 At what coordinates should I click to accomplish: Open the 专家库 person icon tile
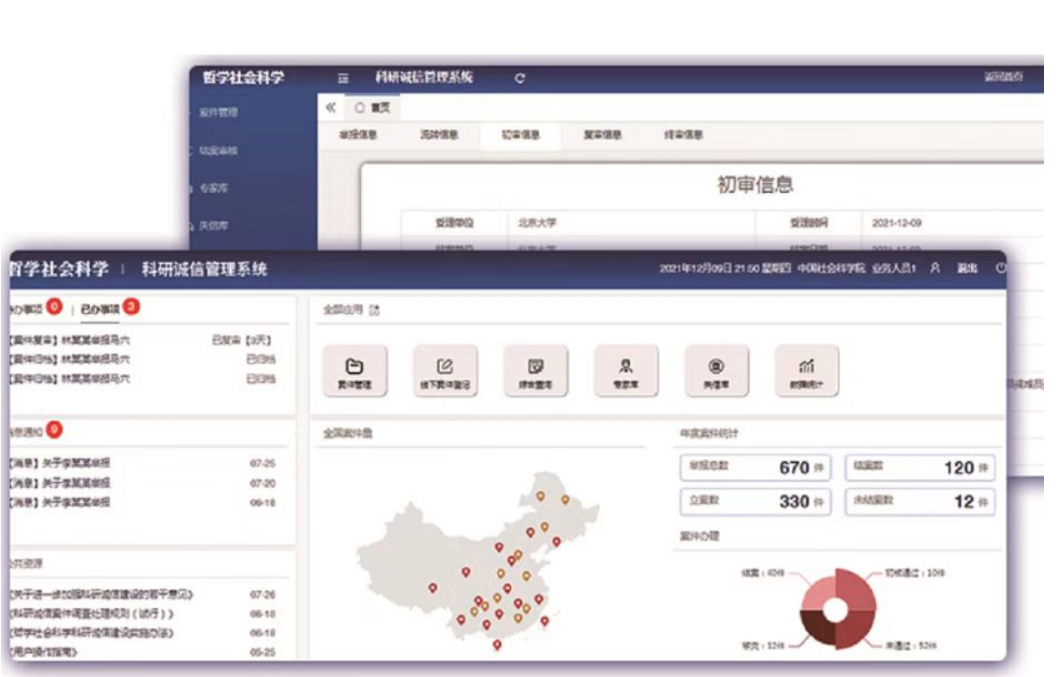coord(626,371)
